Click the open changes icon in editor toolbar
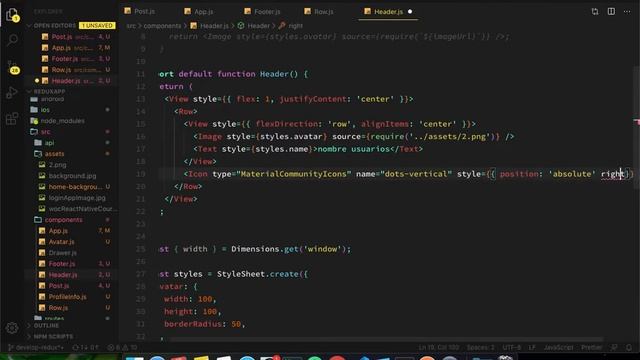The image size is (640, 360). (x=595, y=11)
